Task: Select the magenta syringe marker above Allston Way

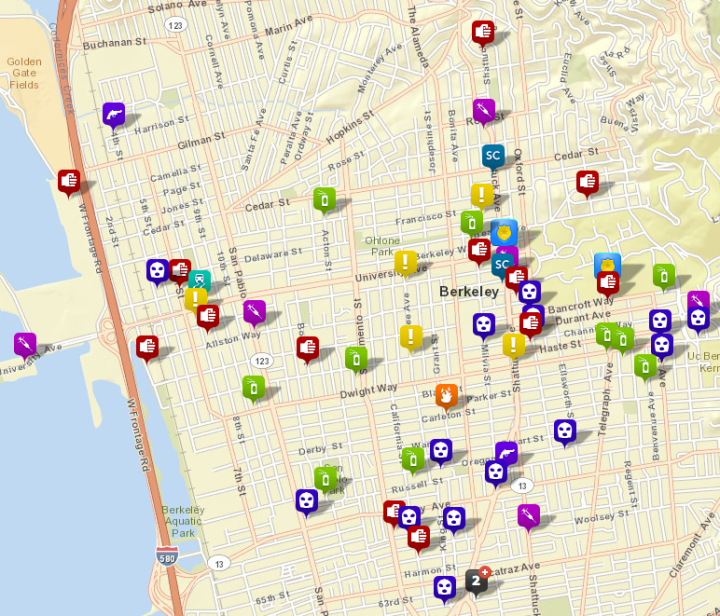Action: 255,313
